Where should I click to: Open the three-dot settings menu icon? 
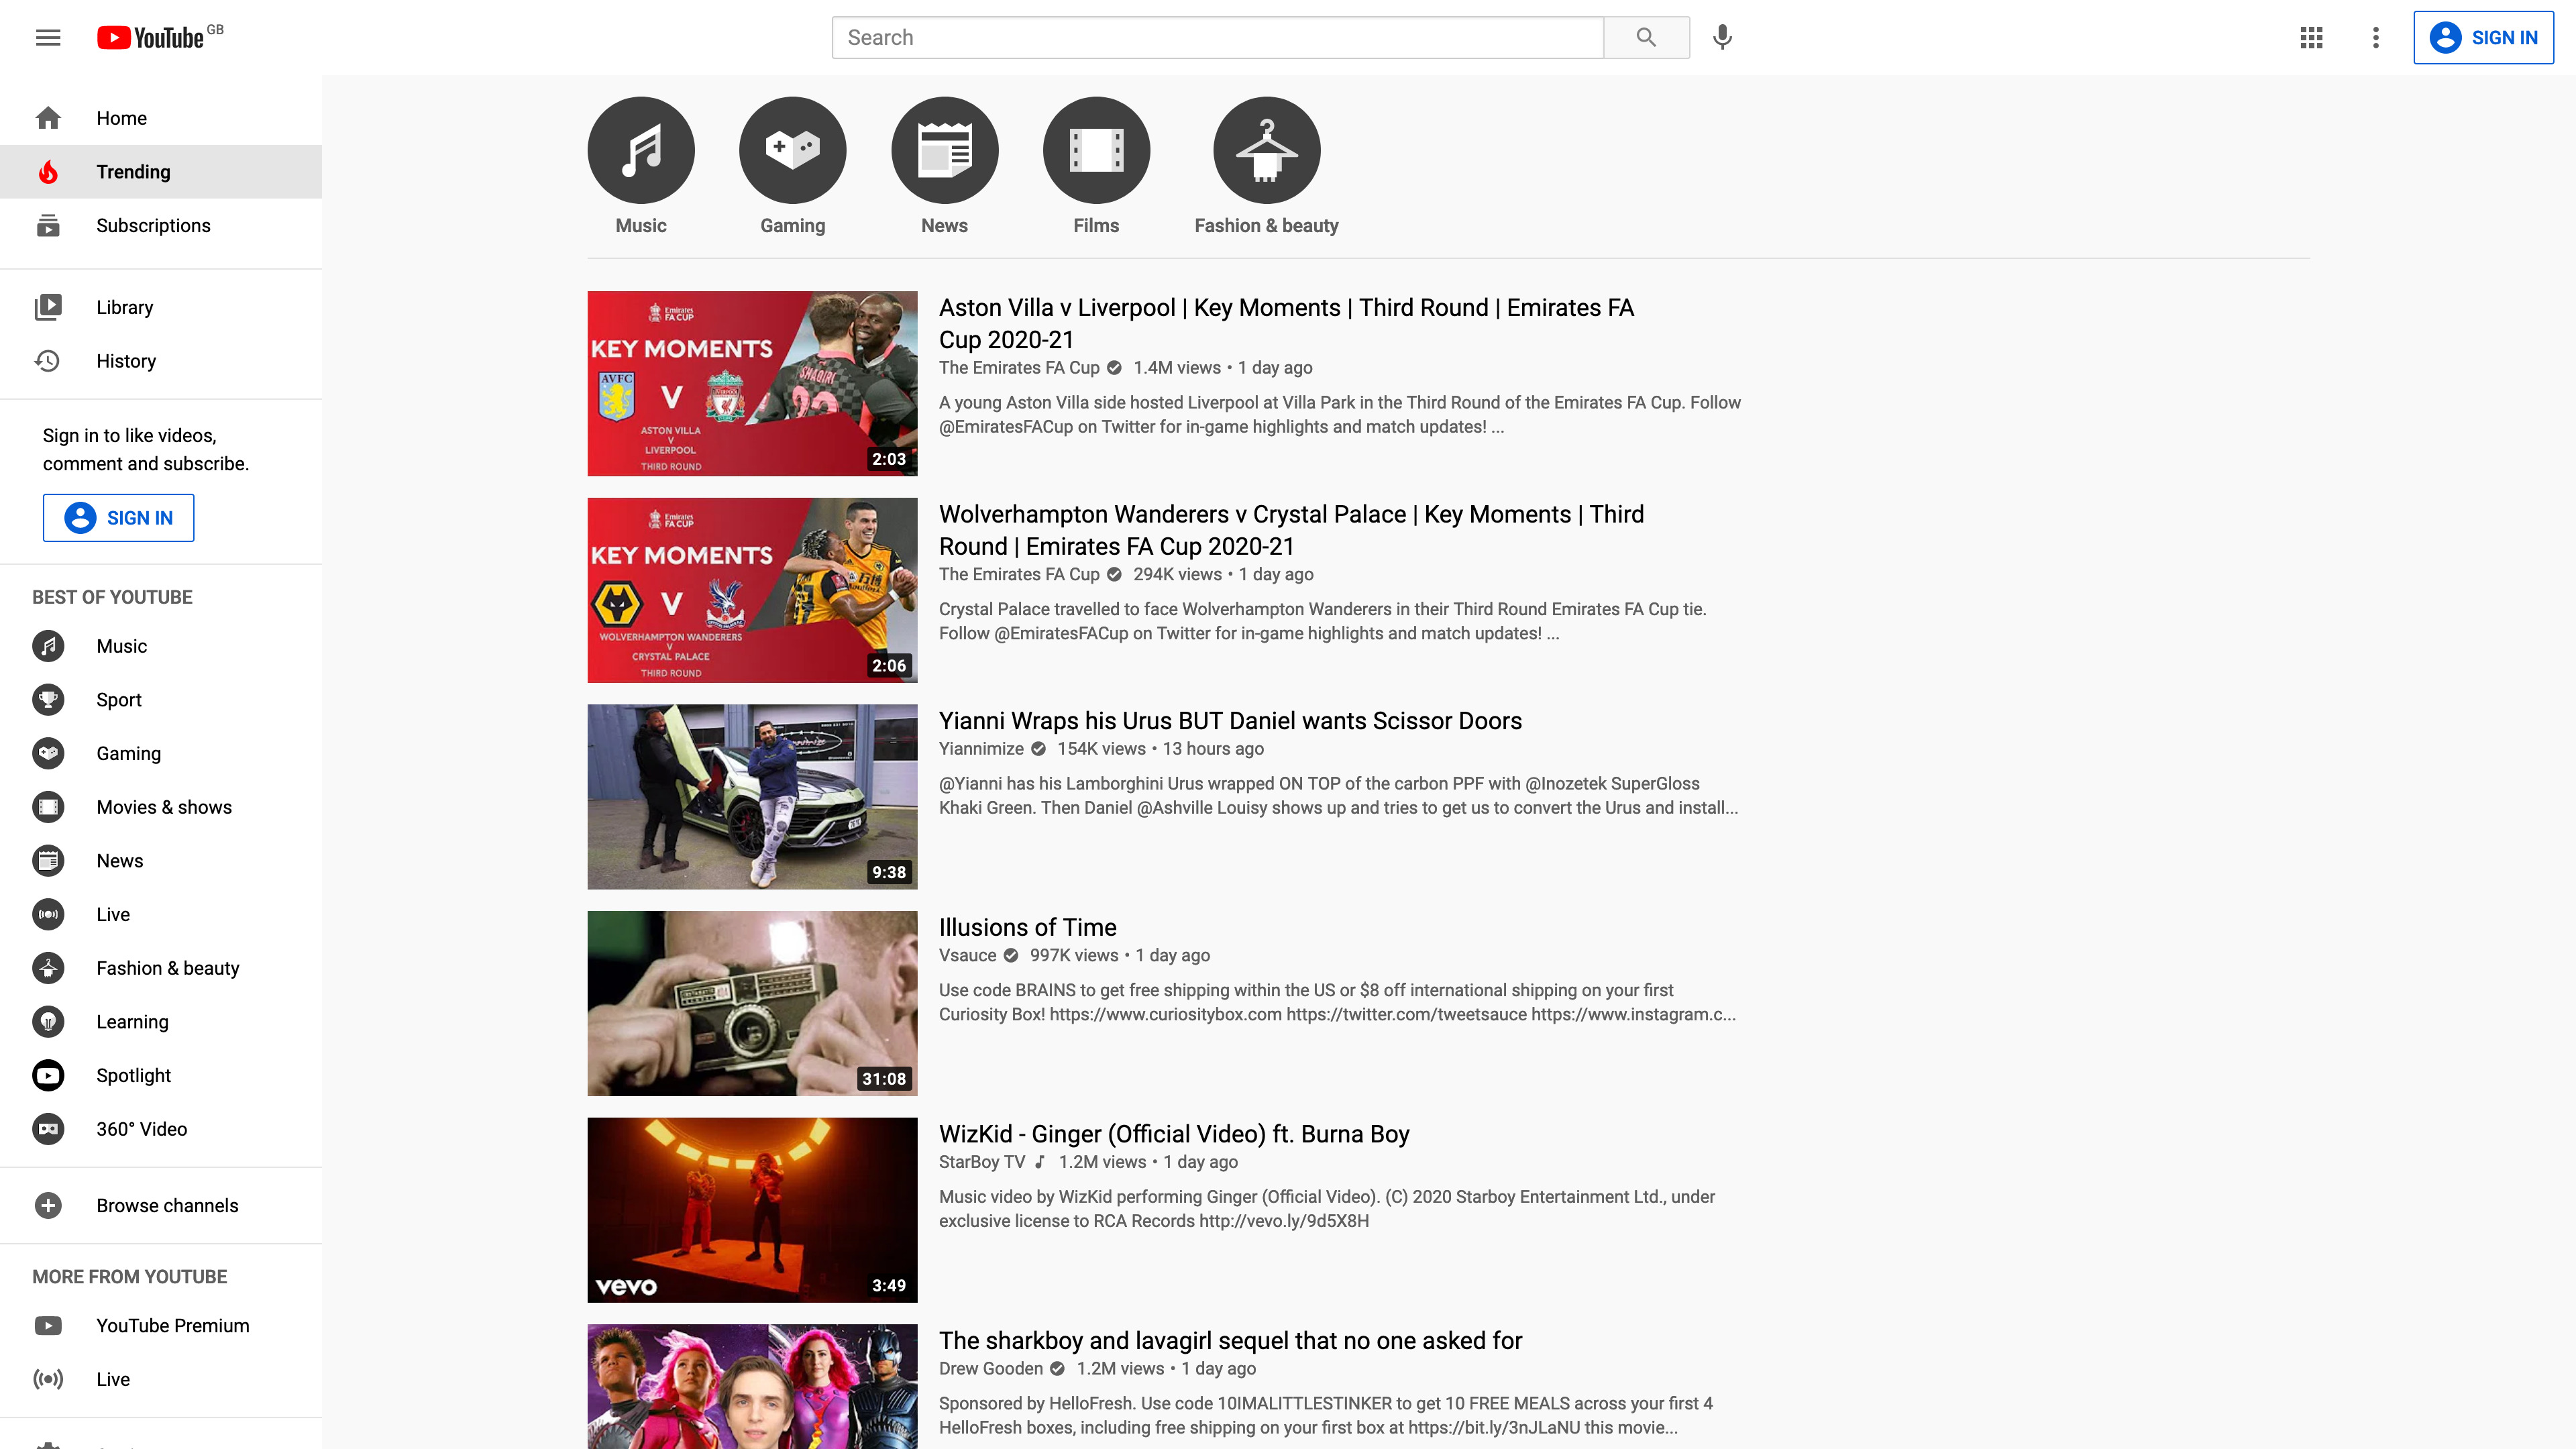click(x=2376, y=37)
